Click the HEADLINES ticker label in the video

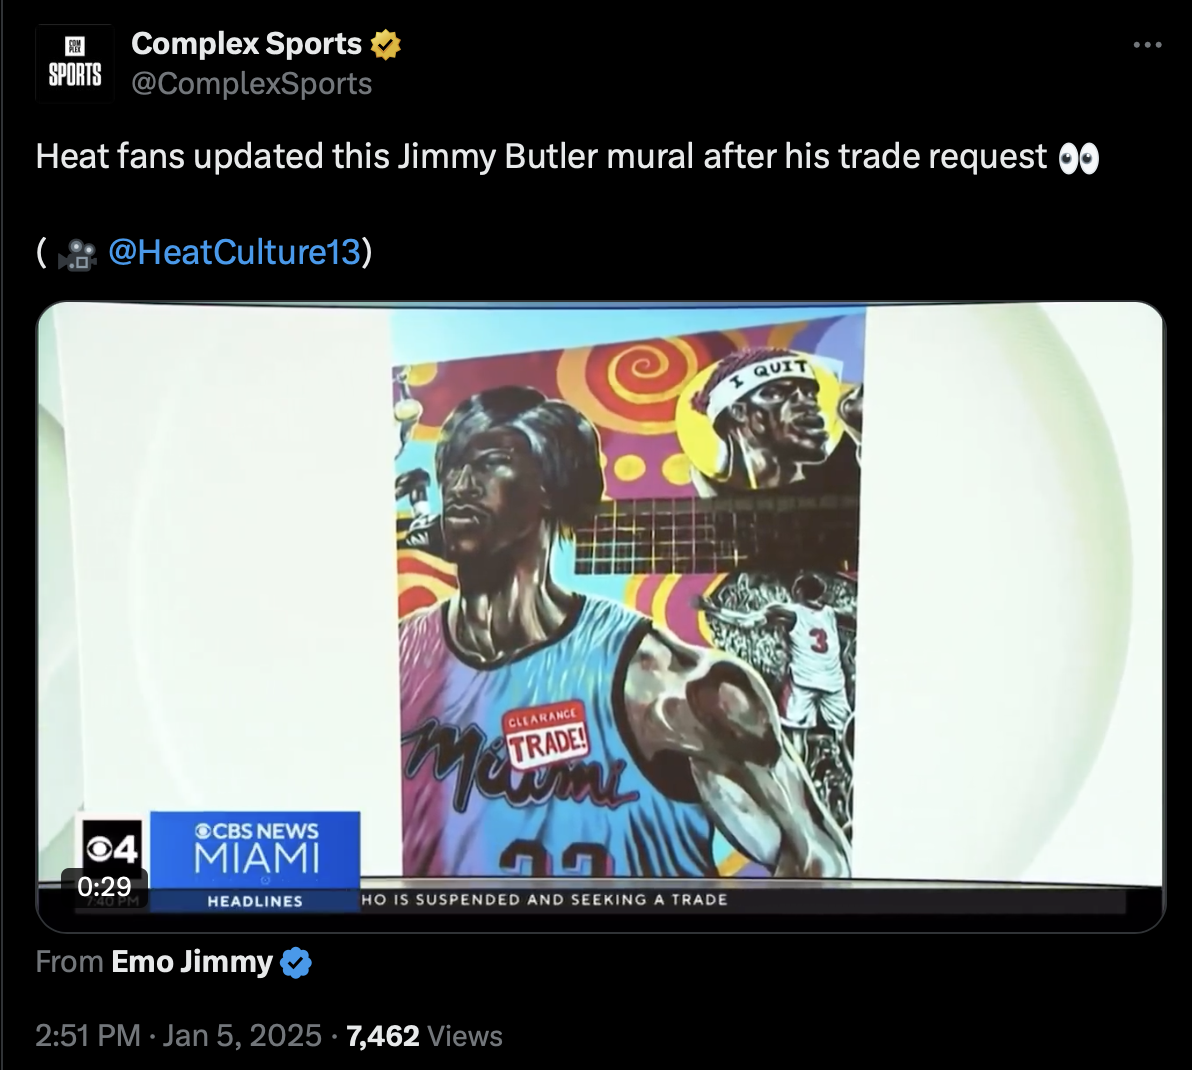click(255, 901)
